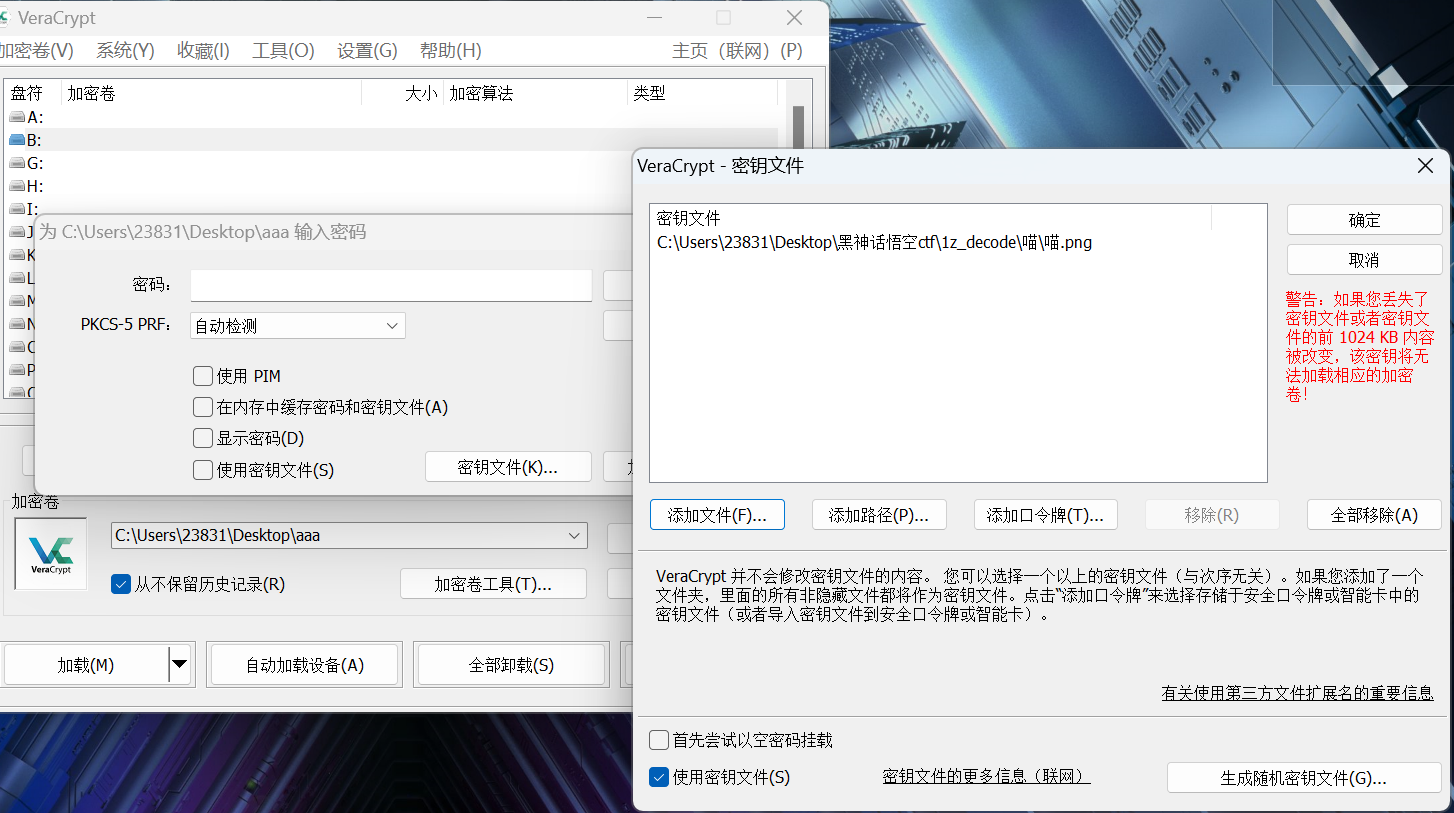Uncheck Never save history (R)
This screenshot has height=813, width=1454.
(121, 584)
